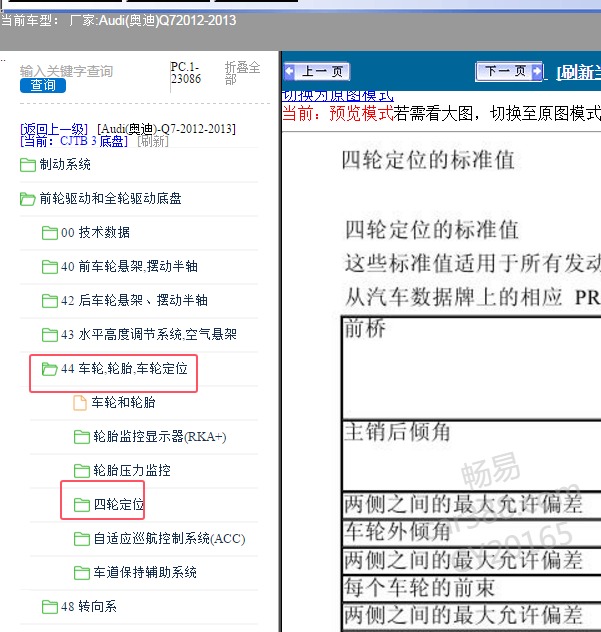Switch to original image mode link 切换为原图模式

coord(337,96)
